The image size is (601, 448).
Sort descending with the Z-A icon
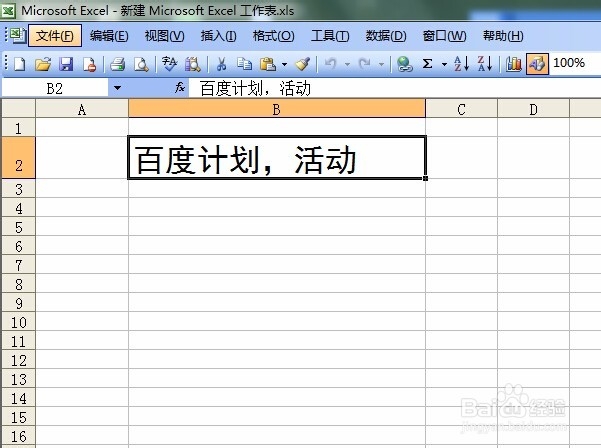pyautogui.click(x=485, y=64)
